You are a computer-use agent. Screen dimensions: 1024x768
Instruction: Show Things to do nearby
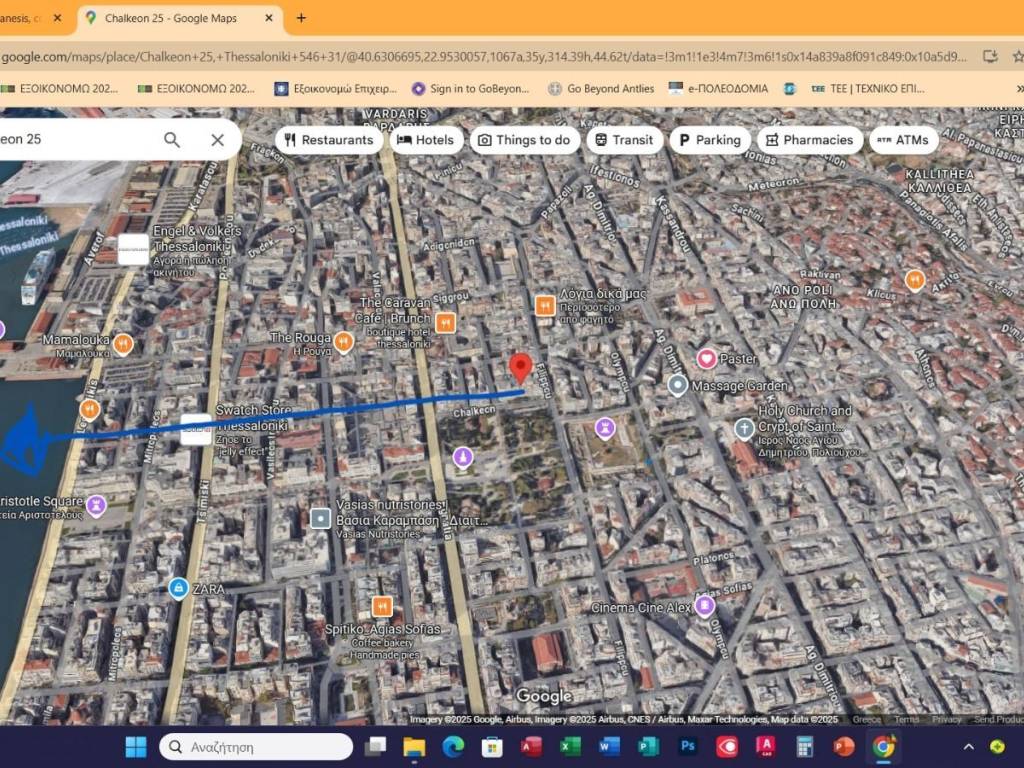(x=524, y=140)
